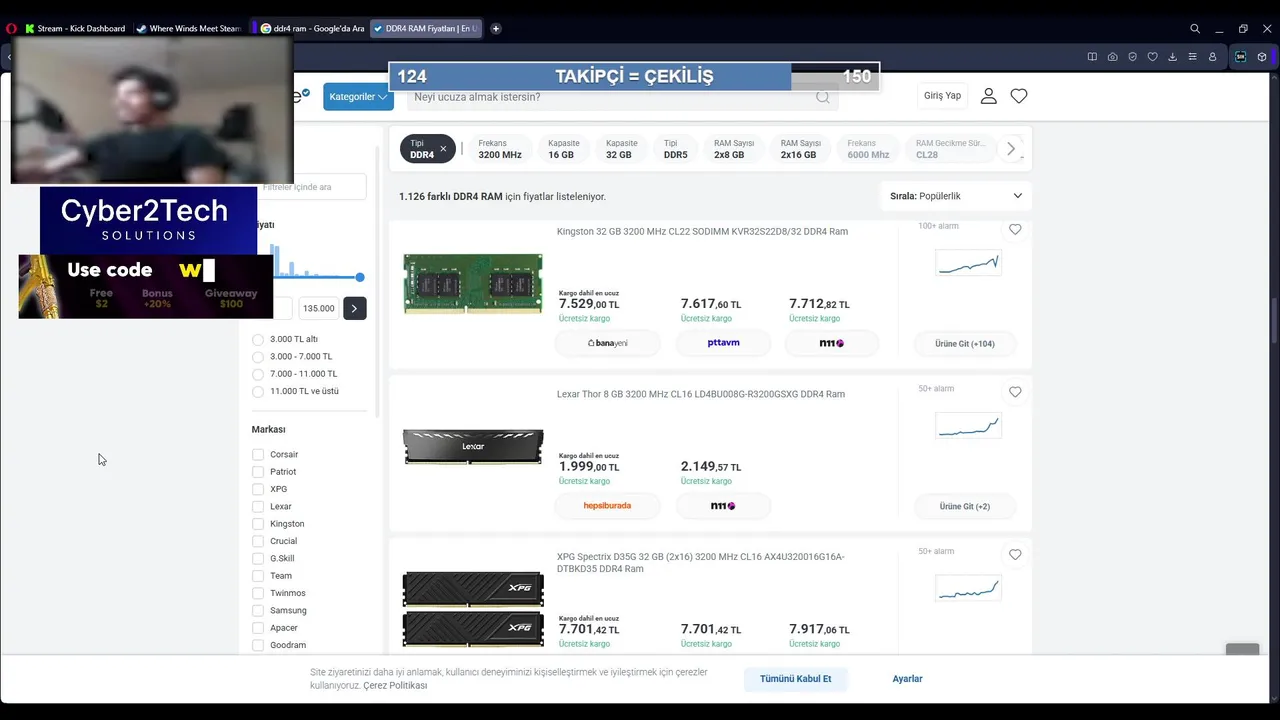This screenshot has width=1280, height=720.
Task: View XPG Spectrix price history chart
Action: click(968, 588)
